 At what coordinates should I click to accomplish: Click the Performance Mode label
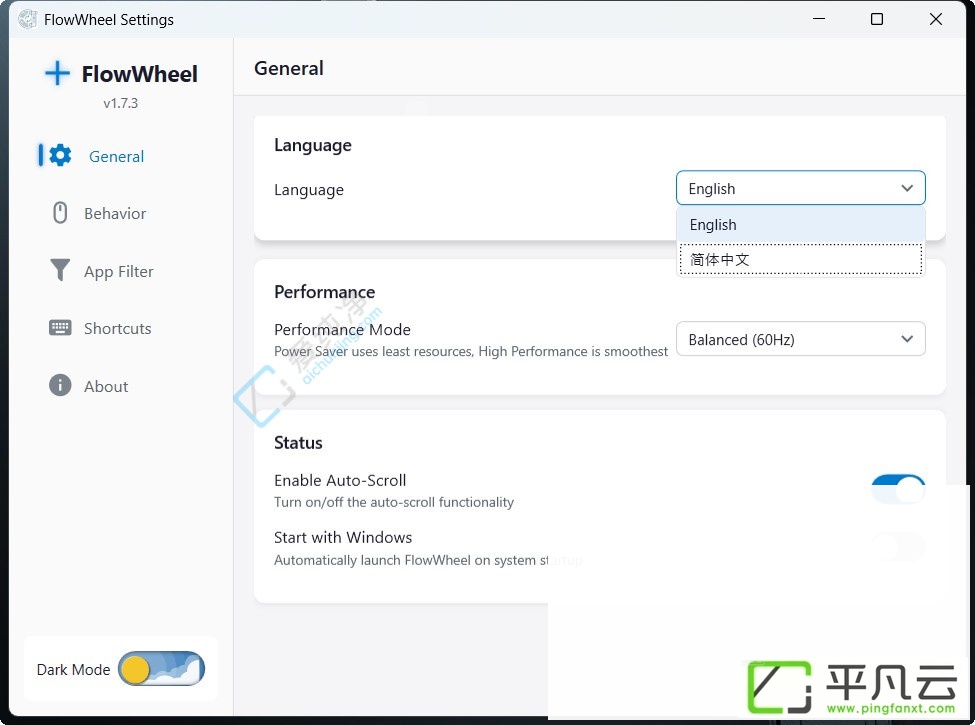pyautogui.click(x=342, y=329)
